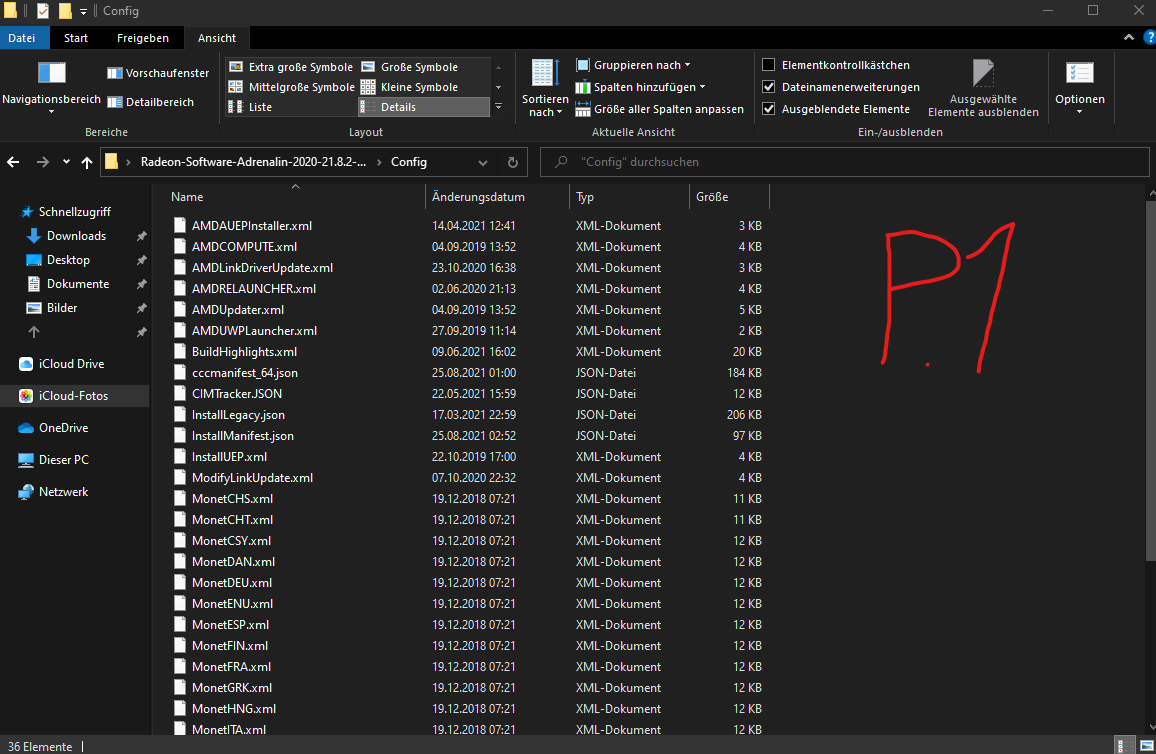Open the quick access toolbar dropdown arrow
Viewport: 1156px width, 754px height.
click(x=83, y=11)
